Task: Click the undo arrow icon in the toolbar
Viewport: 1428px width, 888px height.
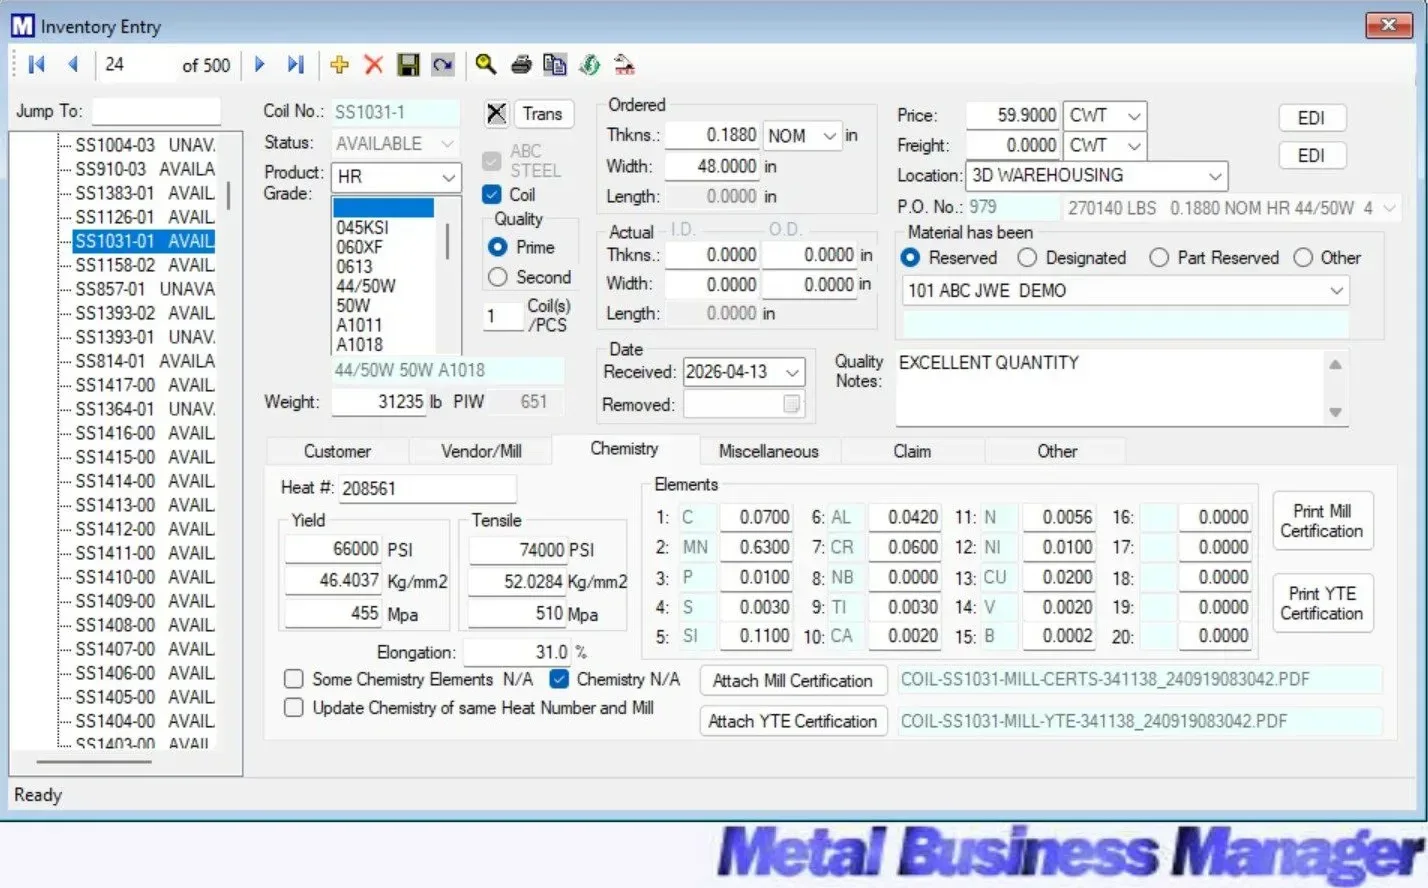Action: 443,64
